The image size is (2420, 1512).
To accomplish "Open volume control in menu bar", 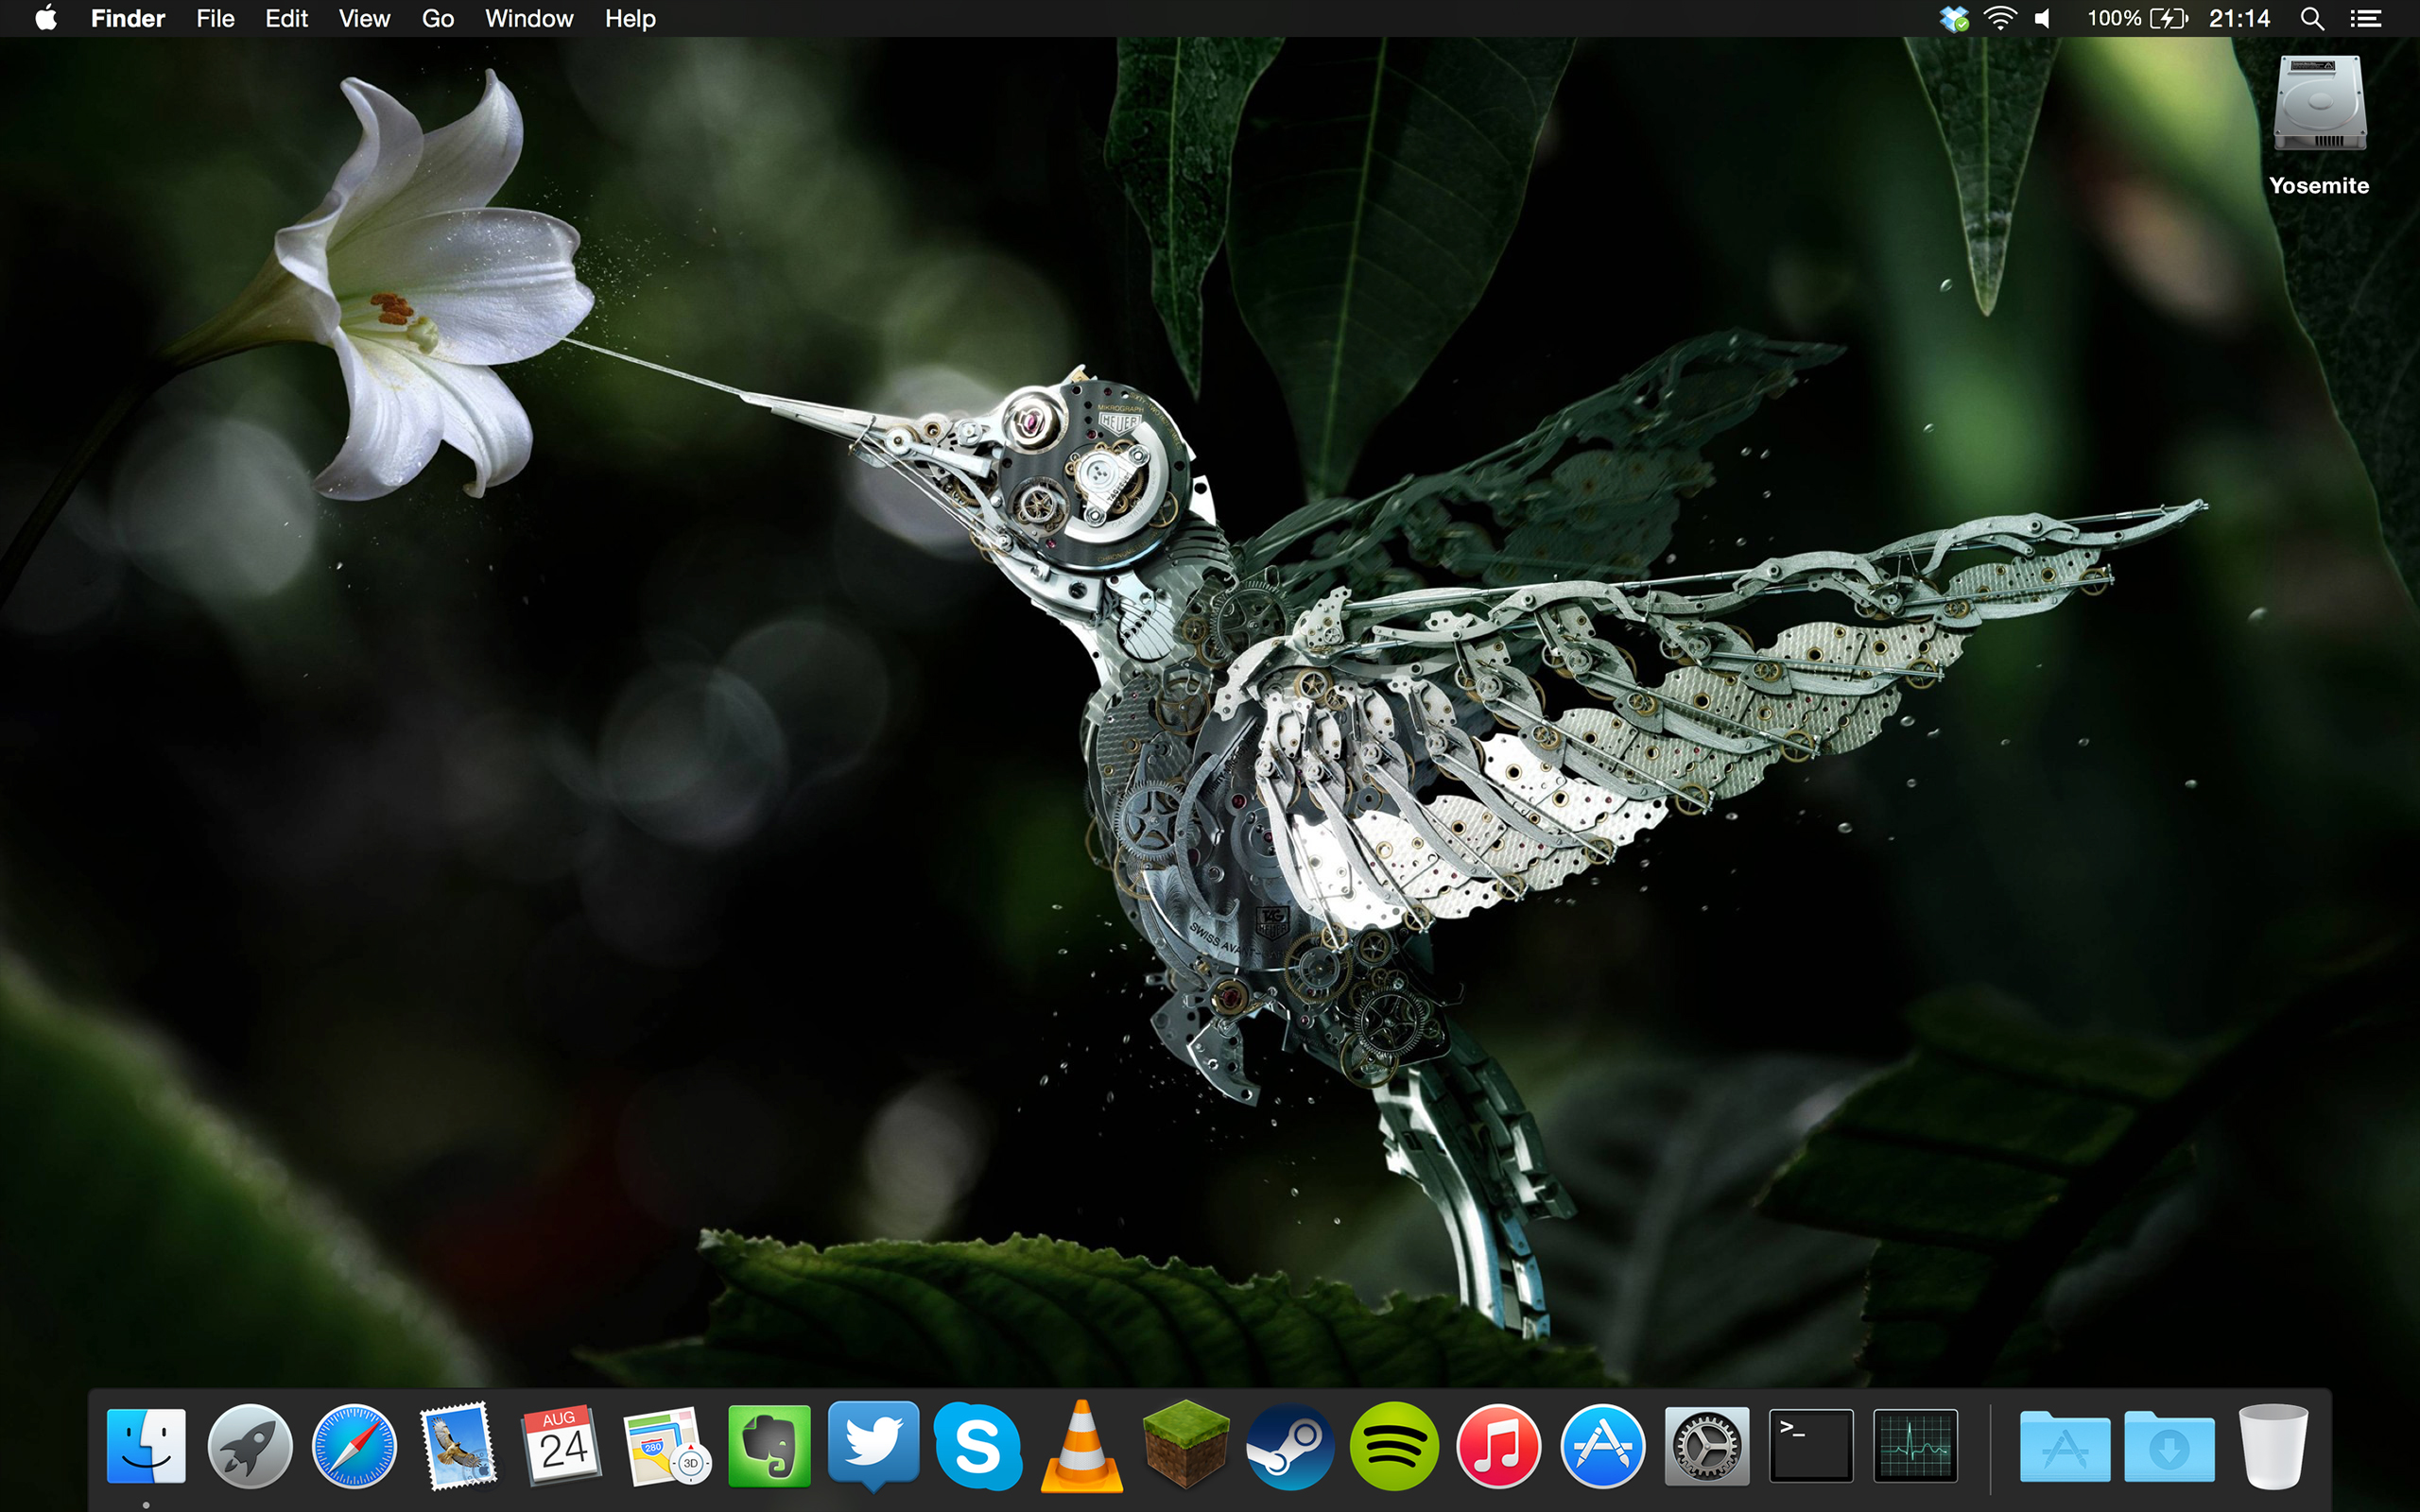I will (x=2043, y=18).
